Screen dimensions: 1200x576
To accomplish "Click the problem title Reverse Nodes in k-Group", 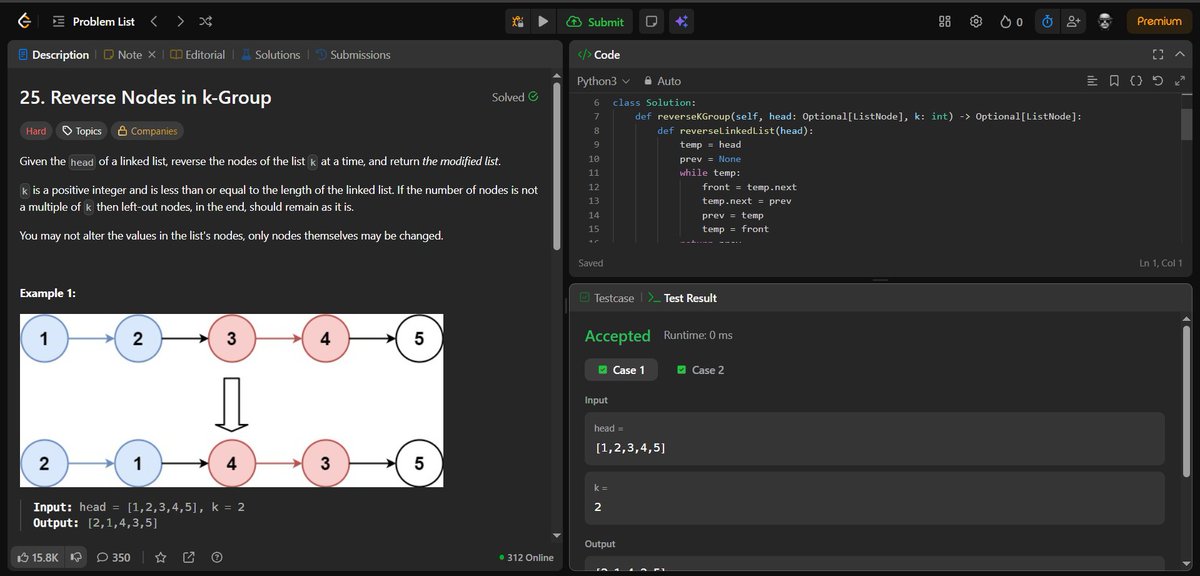I will pyautogui.click(x=145, y=97).
